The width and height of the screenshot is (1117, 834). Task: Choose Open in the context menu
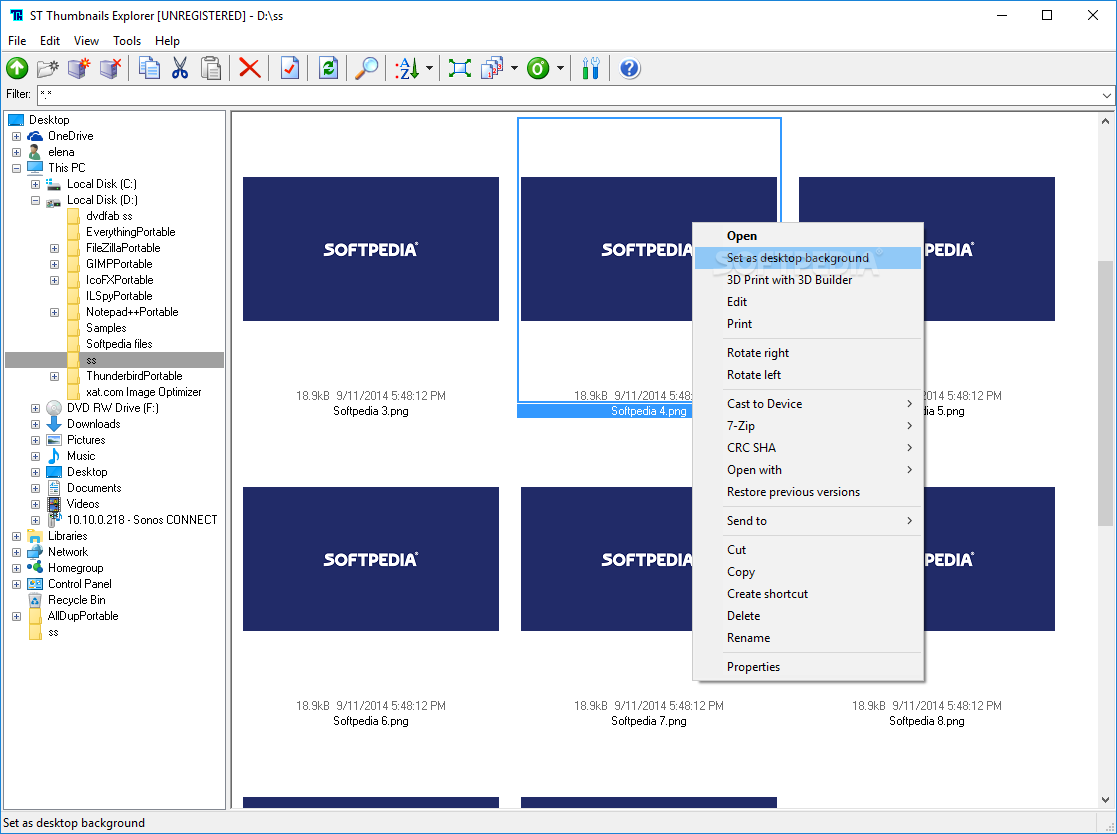click(808, 236)
